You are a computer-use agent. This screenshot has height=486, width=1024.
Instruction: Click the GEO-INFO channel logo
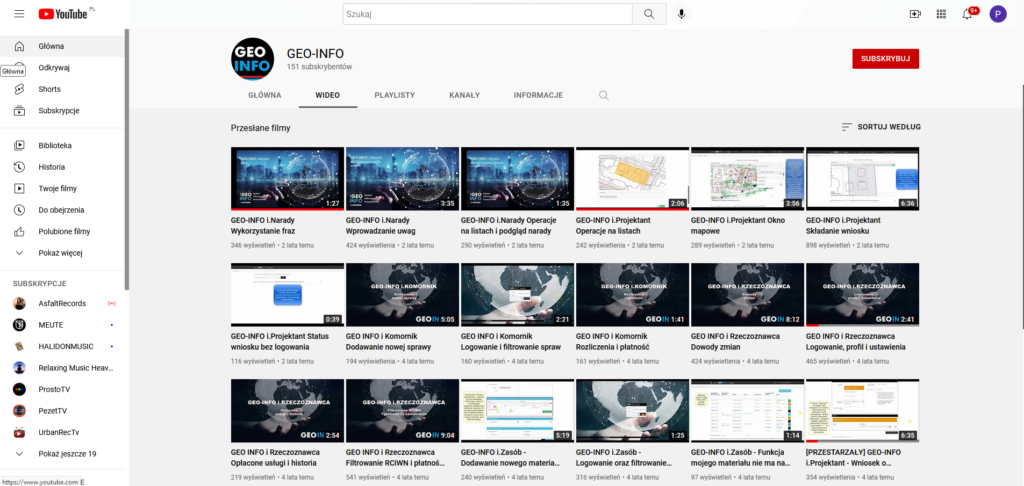coord(252,59)
